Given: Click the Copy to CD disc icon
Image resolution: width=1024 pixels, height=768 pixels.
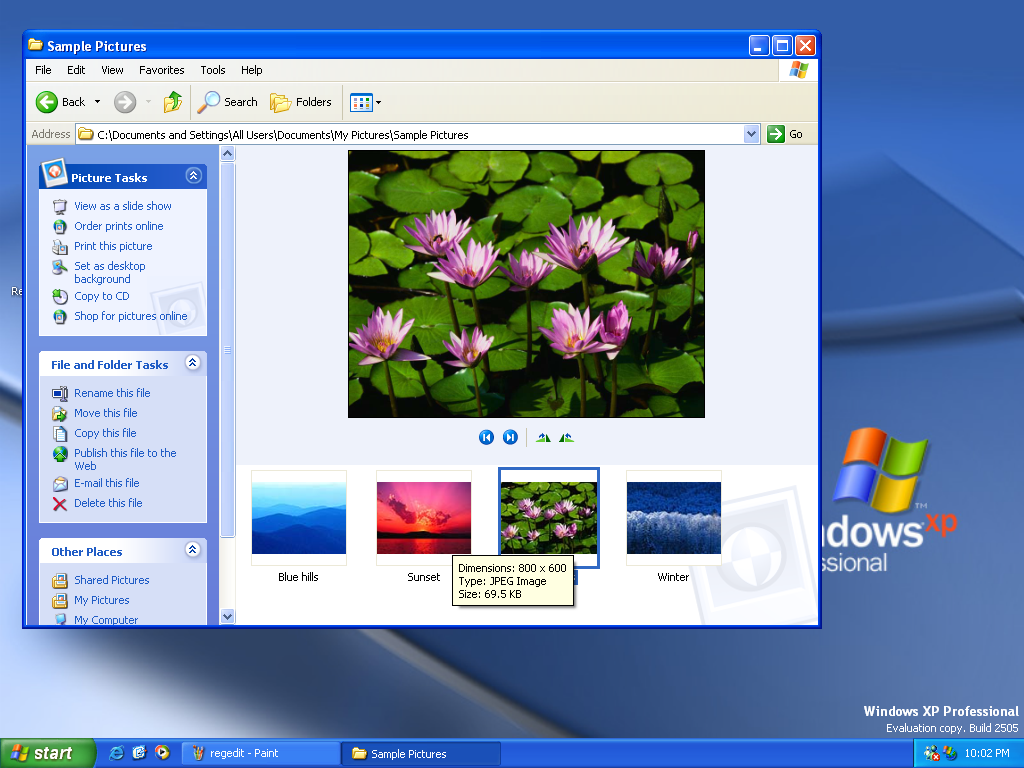Looking at the screenshot, I should (x=60, y=296).
